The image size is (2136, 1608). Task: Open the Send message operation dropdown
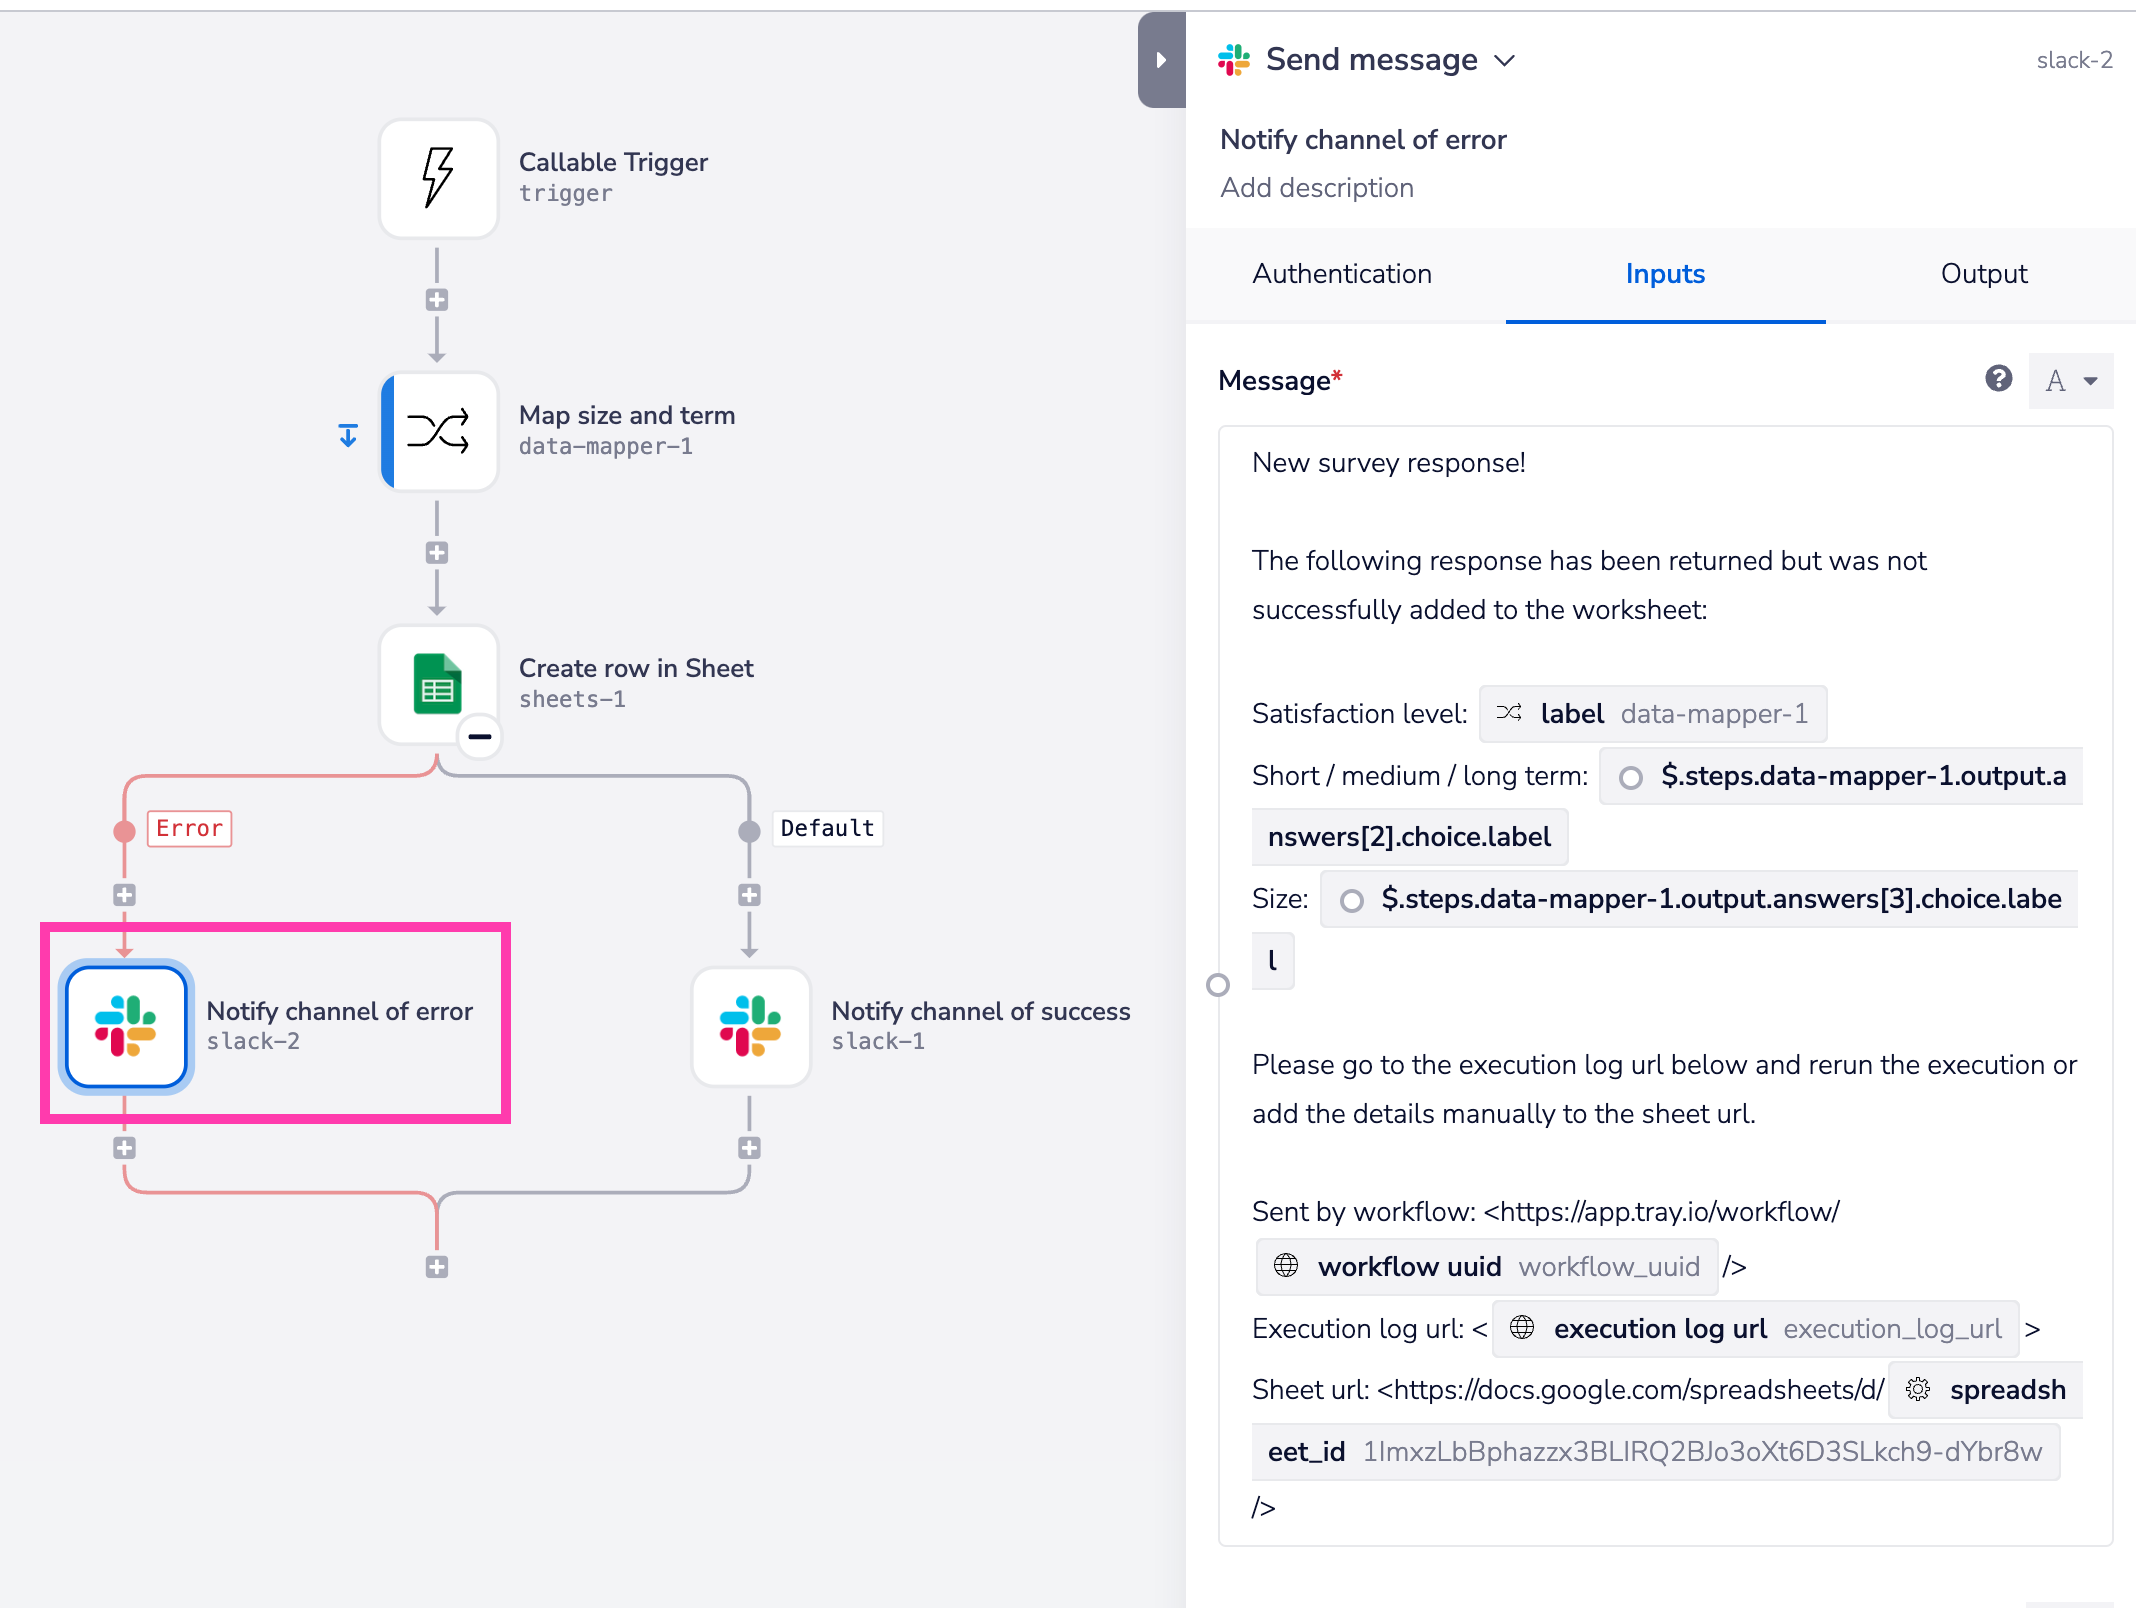pyautogui.click(x=1504, y=61)
